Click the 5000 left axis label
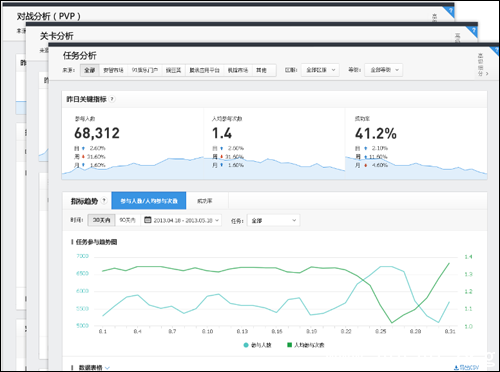 click(x=82, y=325)
